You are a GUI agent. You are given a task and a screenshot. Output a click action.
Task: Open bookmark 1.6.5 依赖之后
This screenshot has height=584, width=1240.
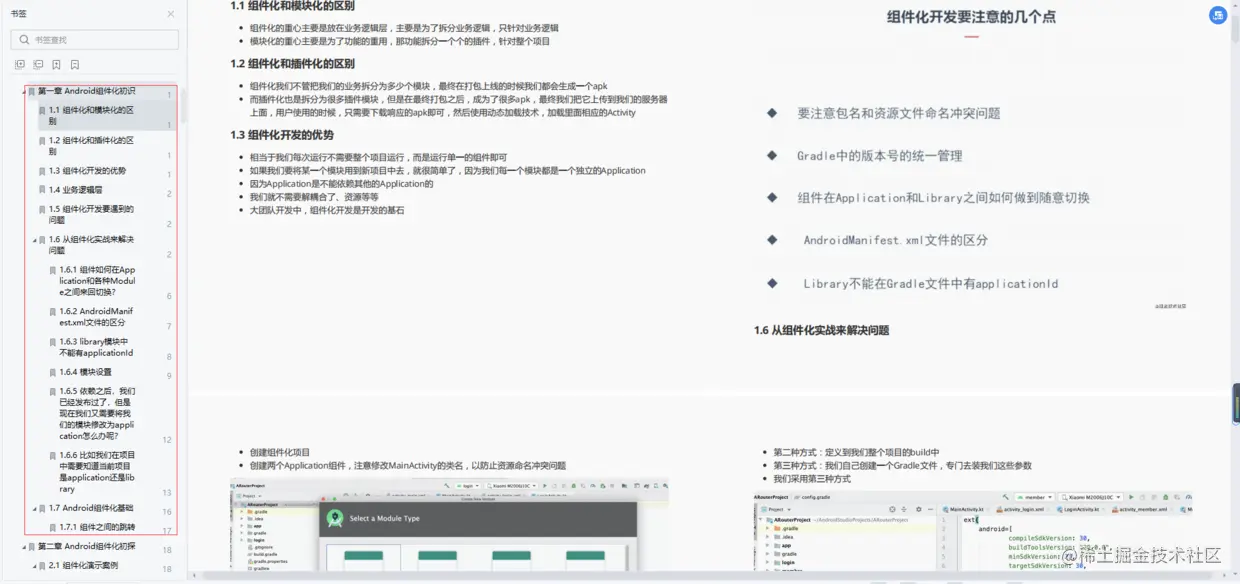coord(97,414)
